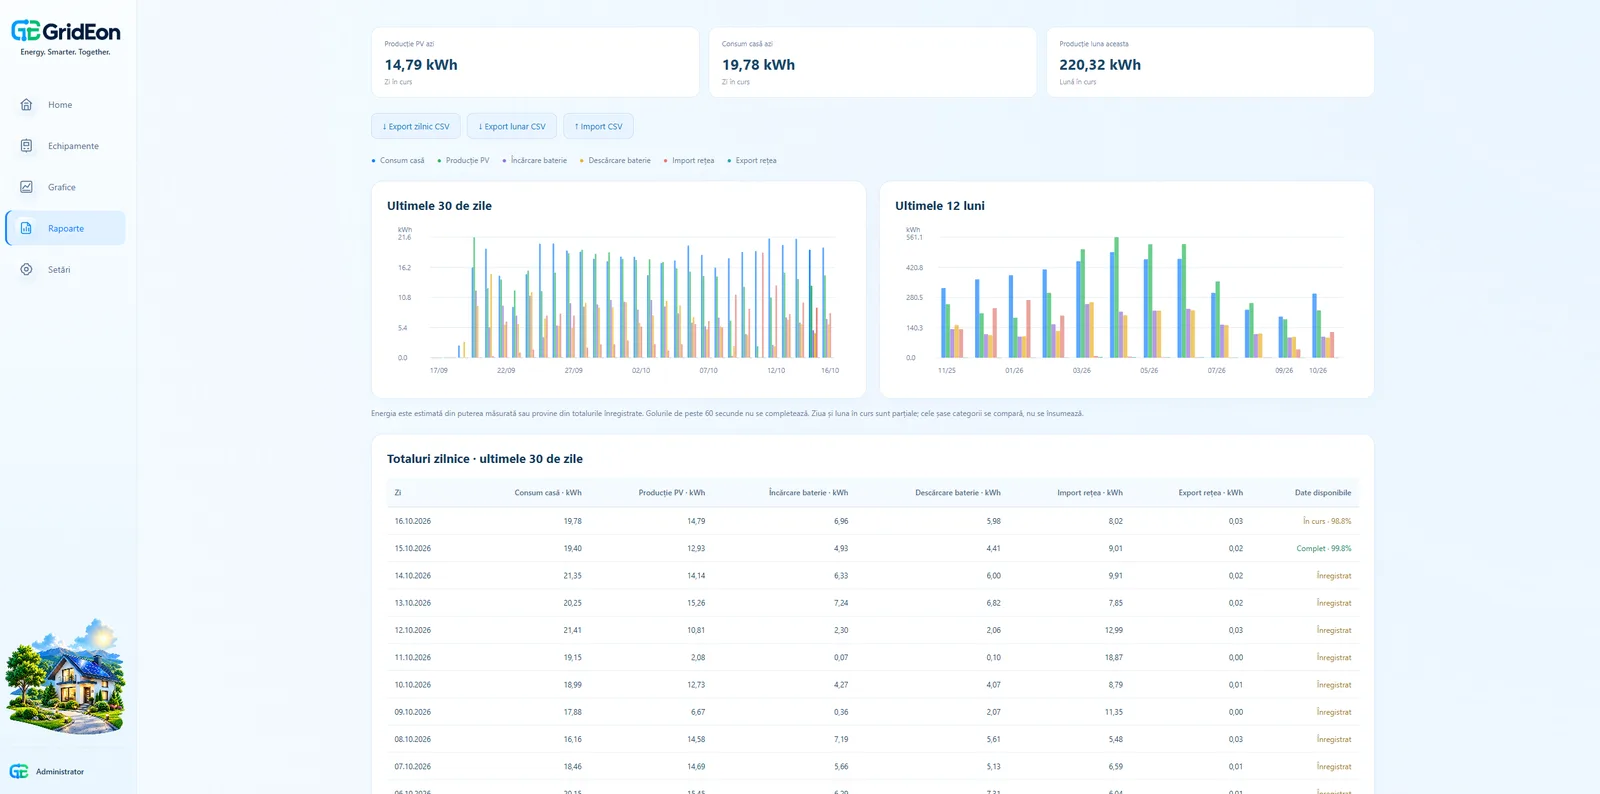Toggle the Export rețea legend item
This screenshot has width=1600, height=794.
coord(752,160)
